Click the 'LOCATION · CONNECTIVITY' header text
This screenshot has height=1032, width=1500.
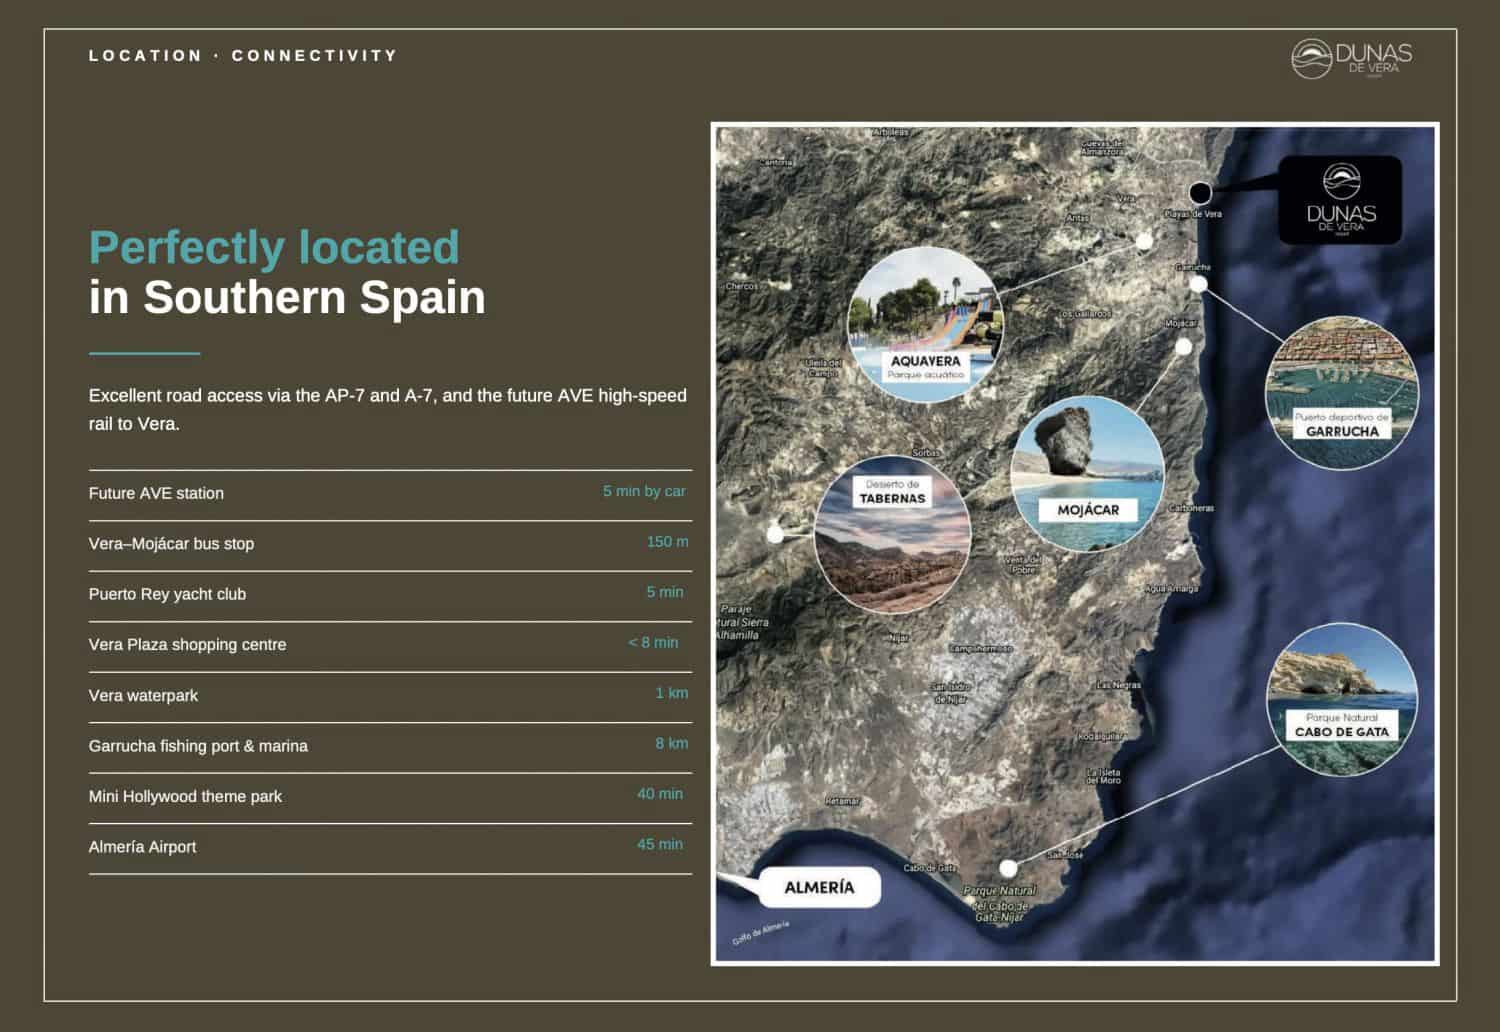point(243,56)
